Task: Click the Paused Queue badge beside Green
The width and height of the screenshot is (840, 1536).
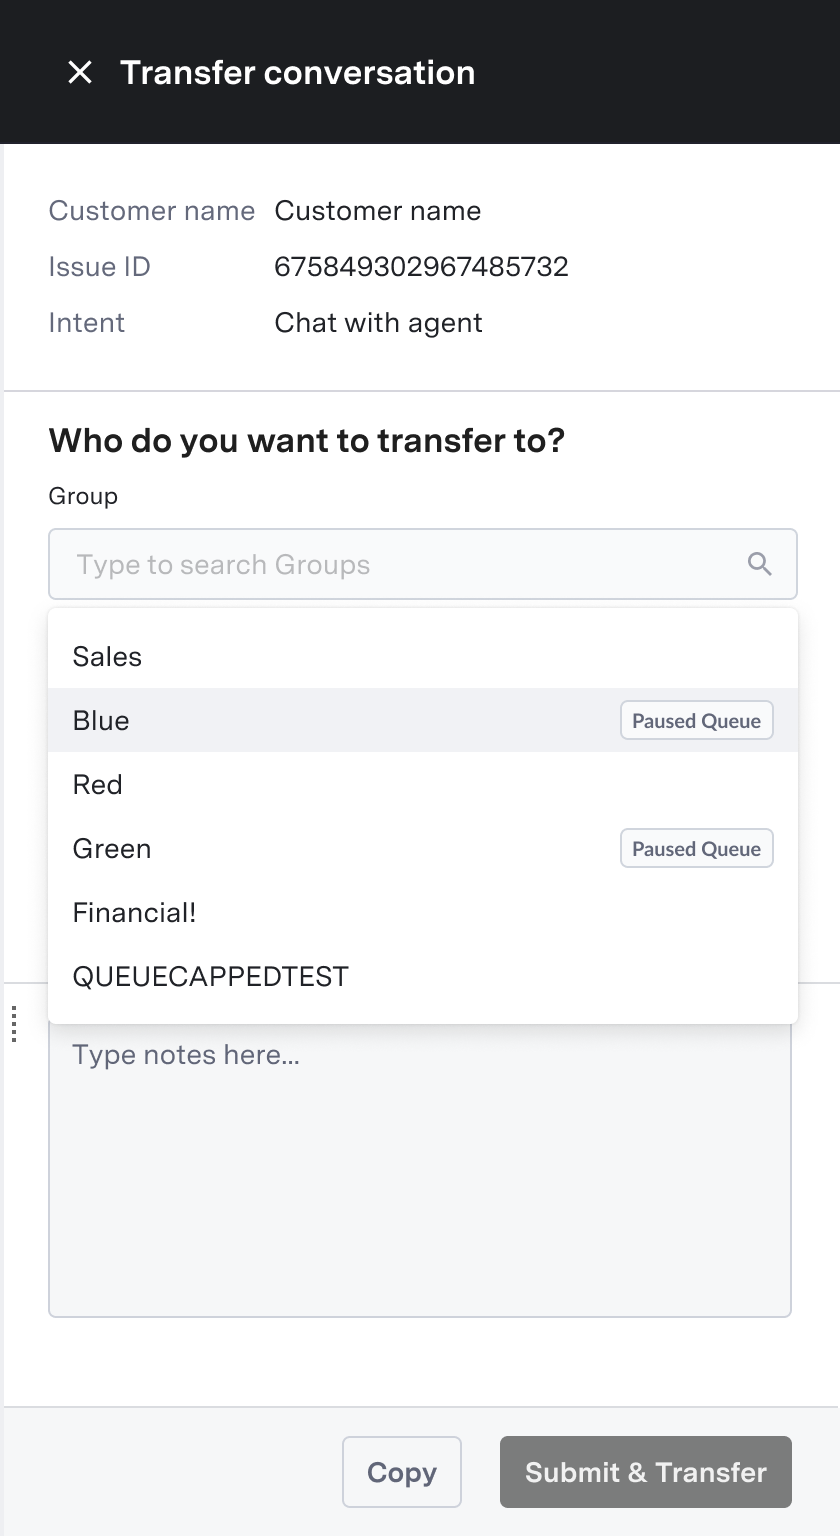Action: tap(696, 848)
